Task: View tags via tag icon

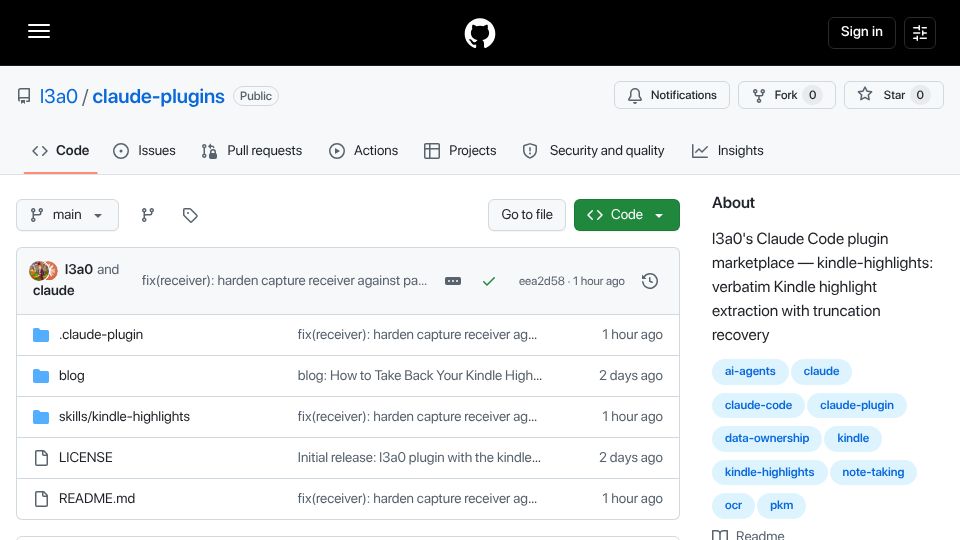Action: 190,215
